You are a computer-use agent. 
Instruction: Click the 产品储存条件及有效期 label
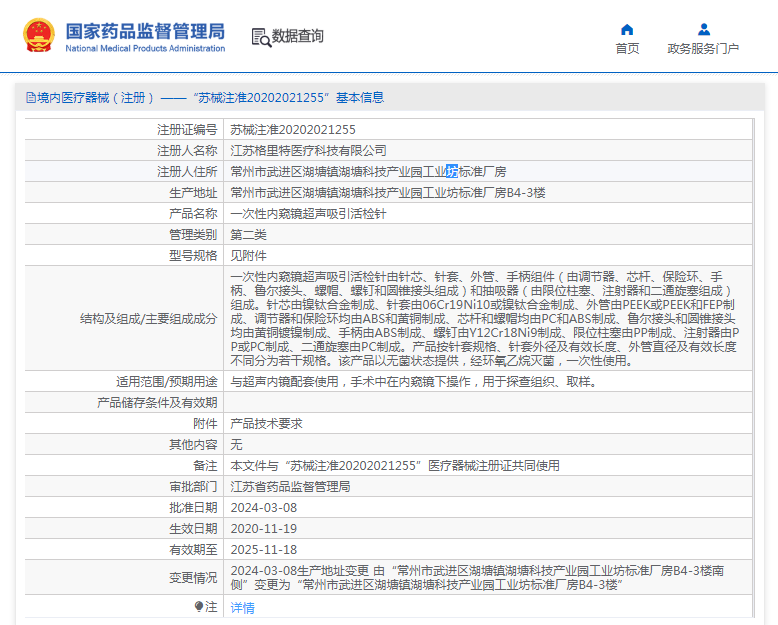pos(157,403)
